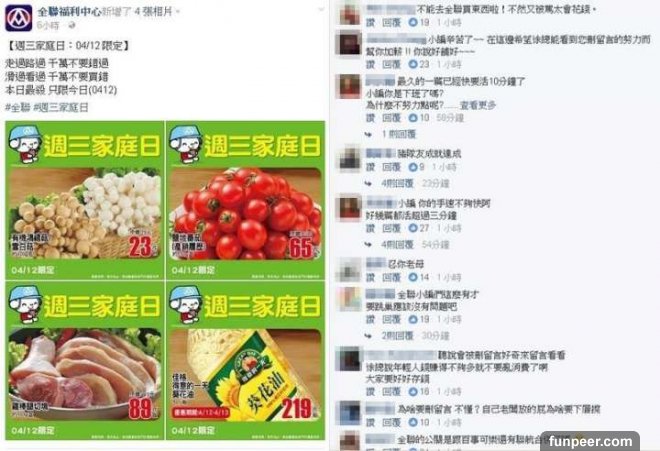Image resolution: width=660 pixels, height=451 pixels.
Task: Click the like count icon showing 9
Action: (x=413, y=167)
